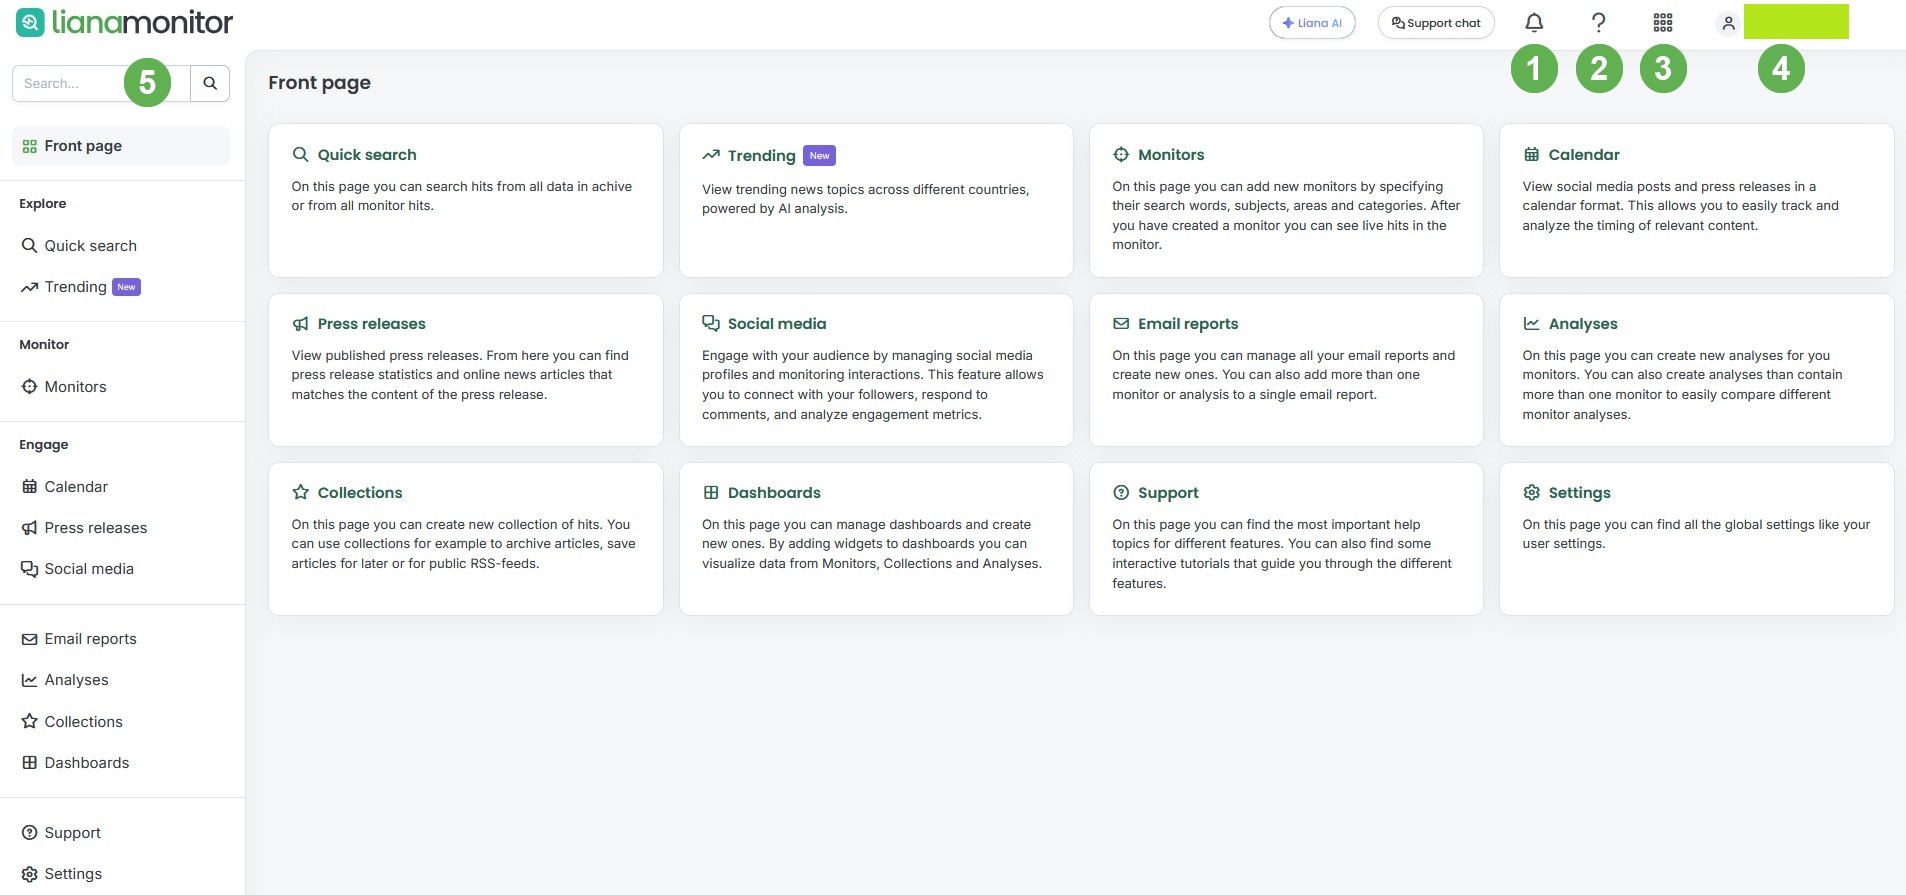The image size is (1906, 895).
Task: Open Social media in the sidebar
Action: [78, 569]
